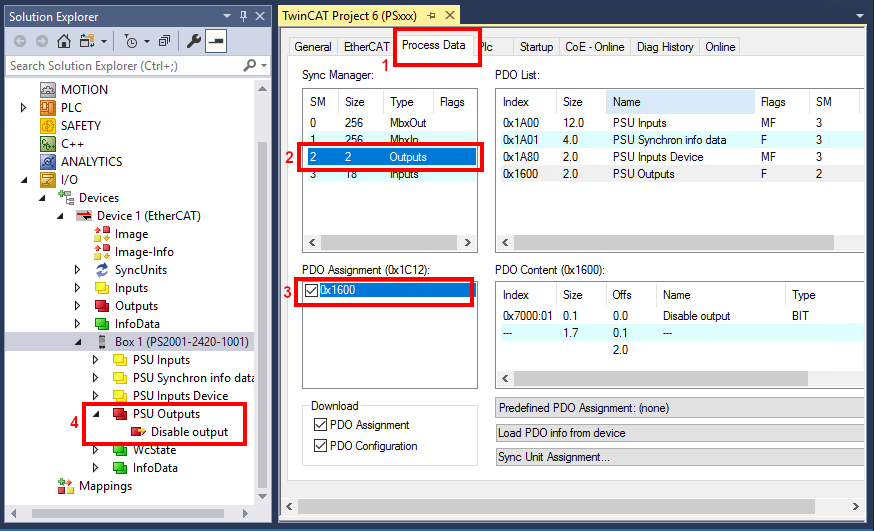Toggle the Preview Selected Items button
874x531 pixels.
pyautogui.click(x=216, y=41)
